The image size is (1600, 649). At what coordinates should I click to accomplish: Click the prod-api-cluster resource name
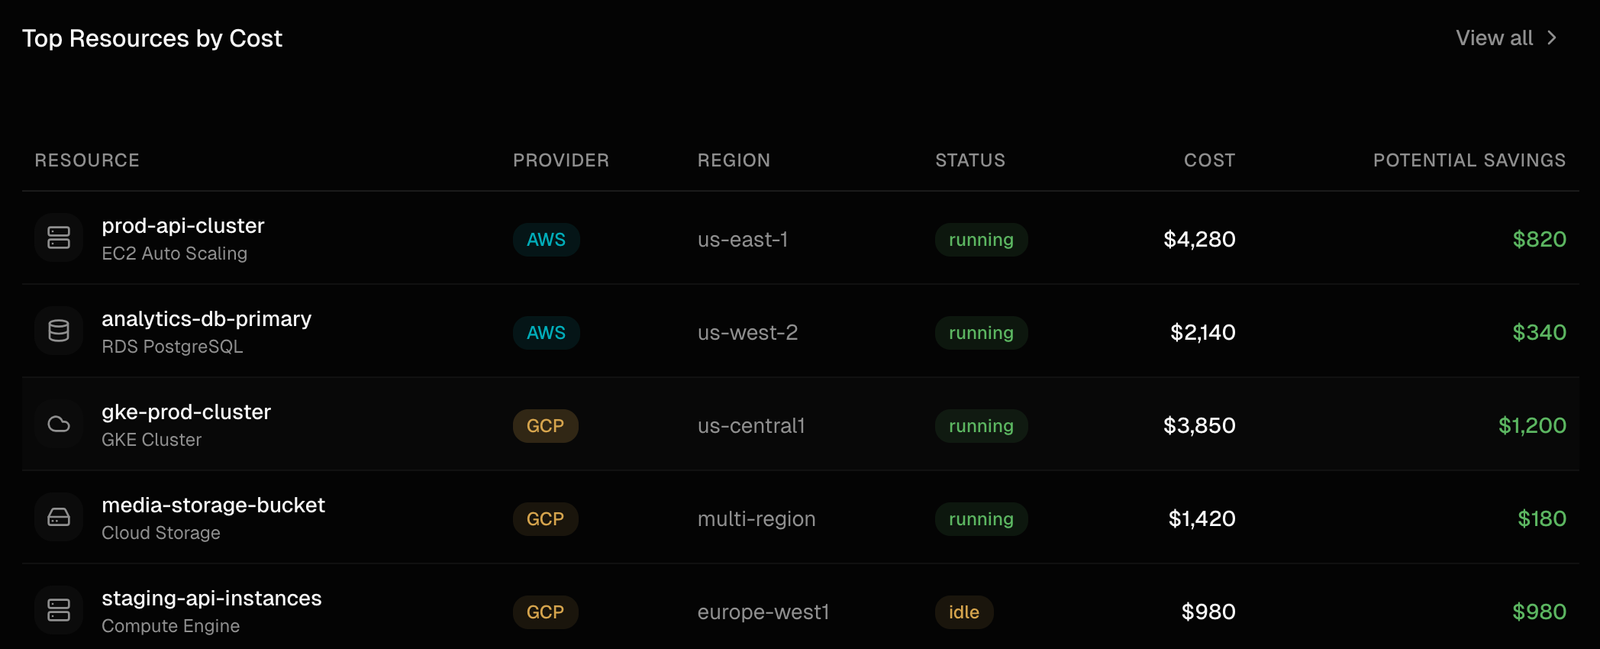[x=183, y=225]
